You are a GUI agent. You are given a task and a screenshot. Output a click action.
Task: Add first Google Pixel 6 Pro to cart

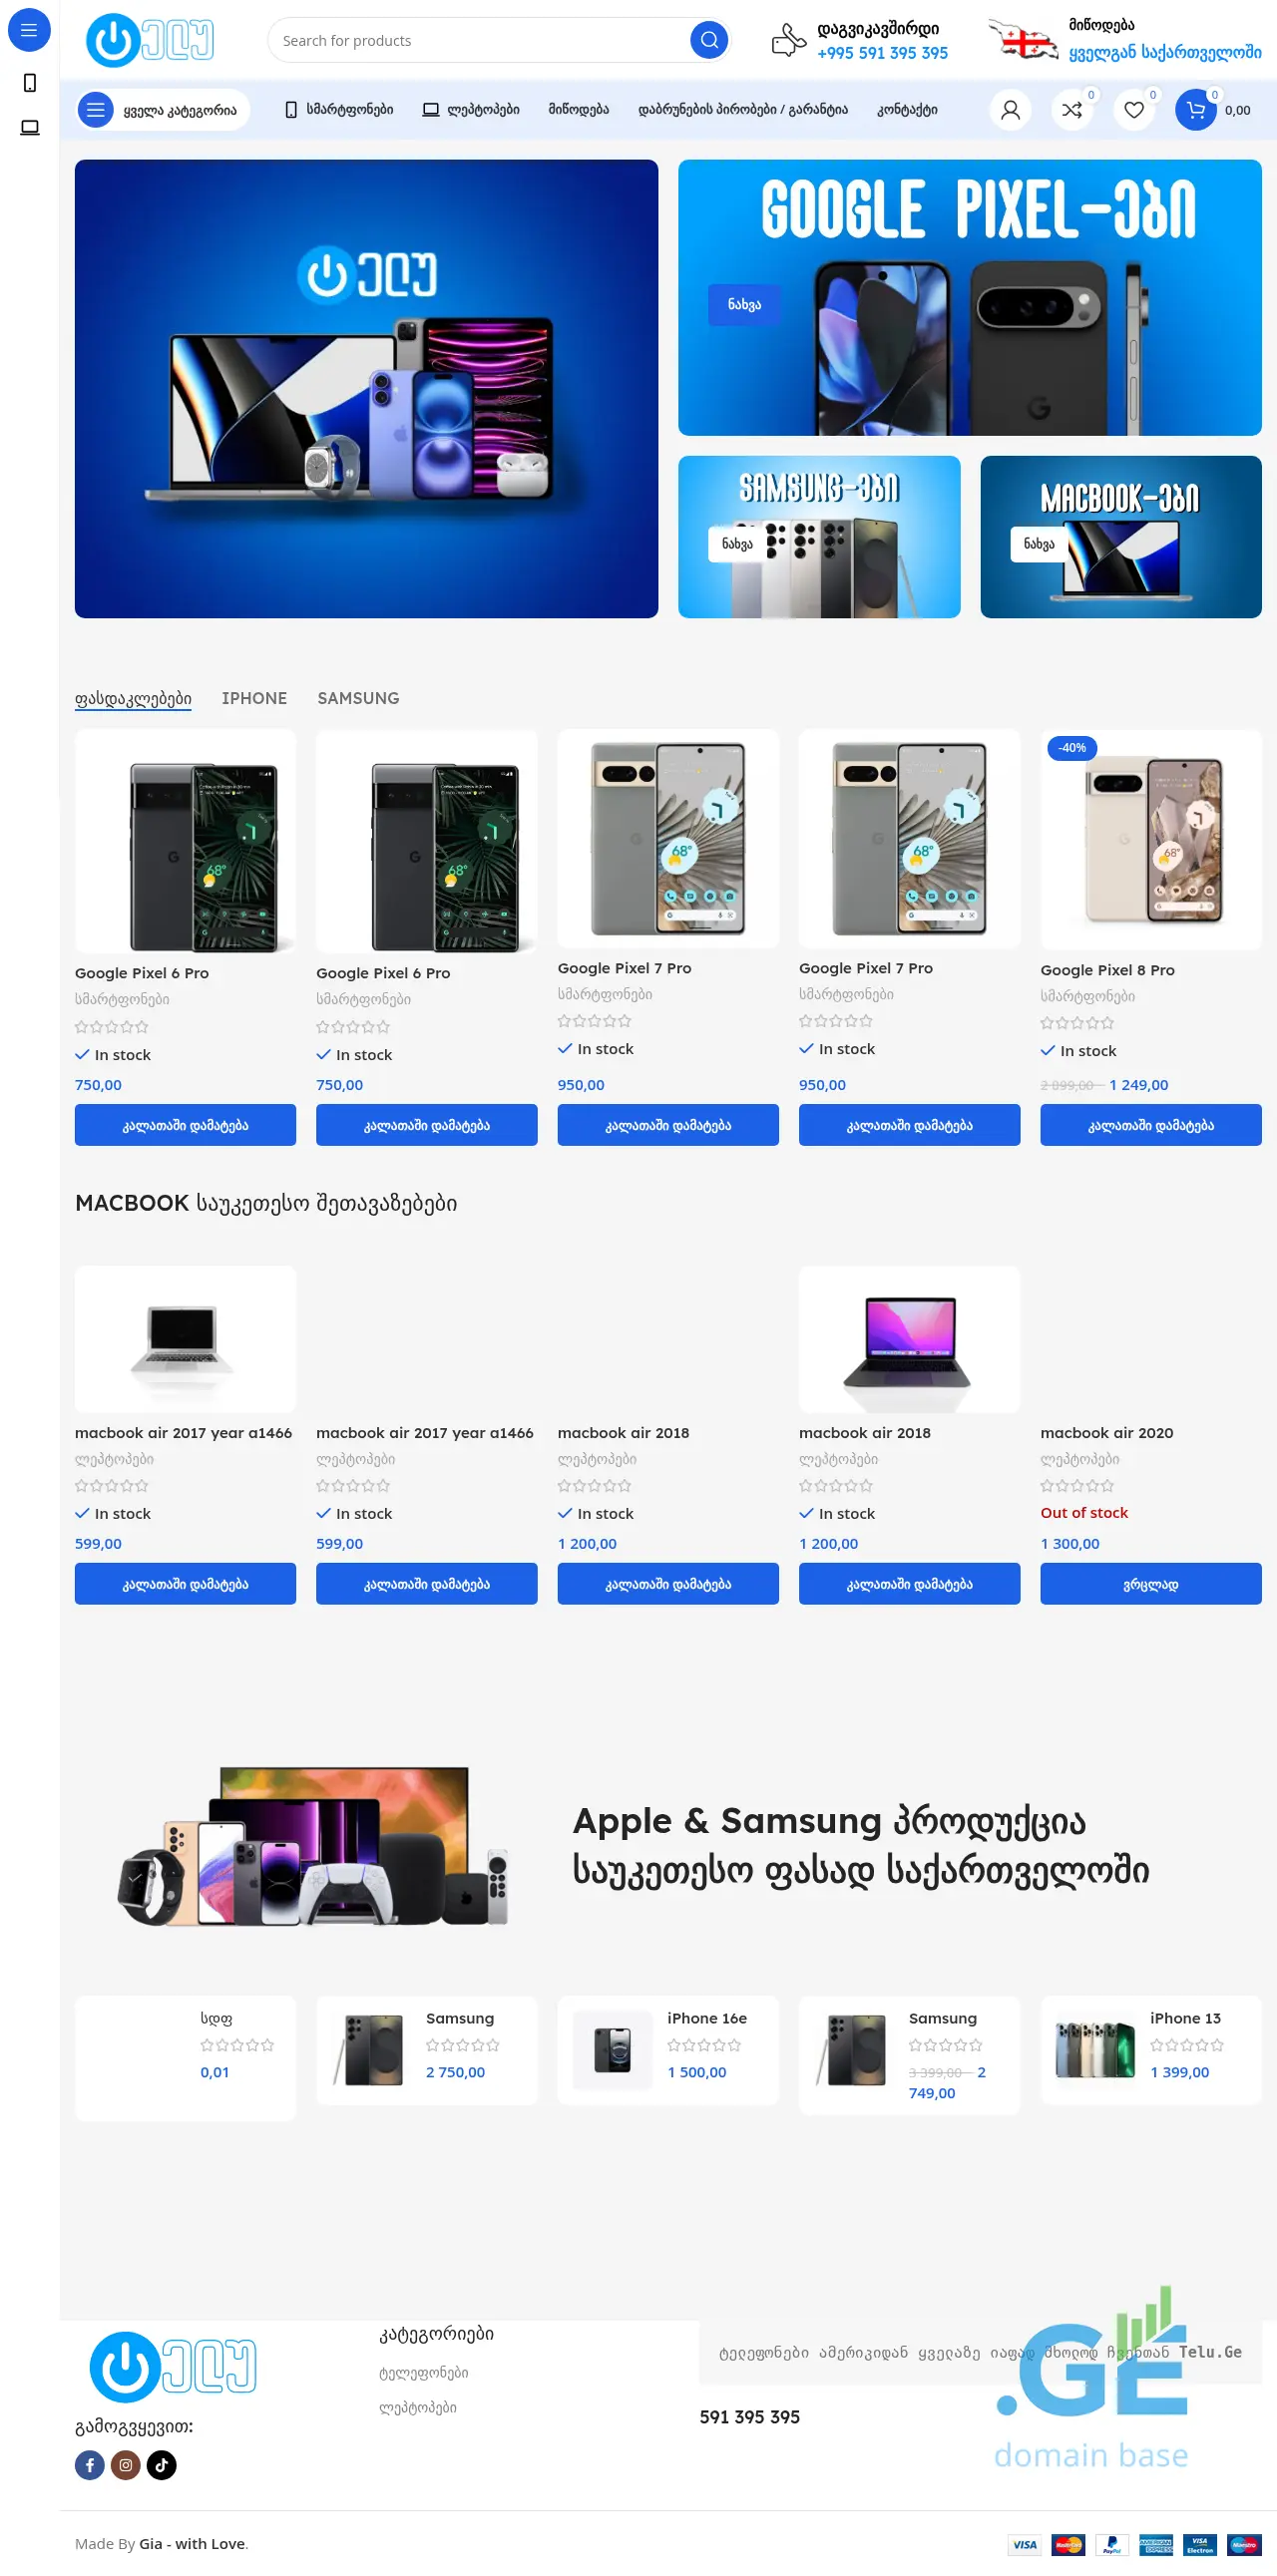[x=185, y=1125]
